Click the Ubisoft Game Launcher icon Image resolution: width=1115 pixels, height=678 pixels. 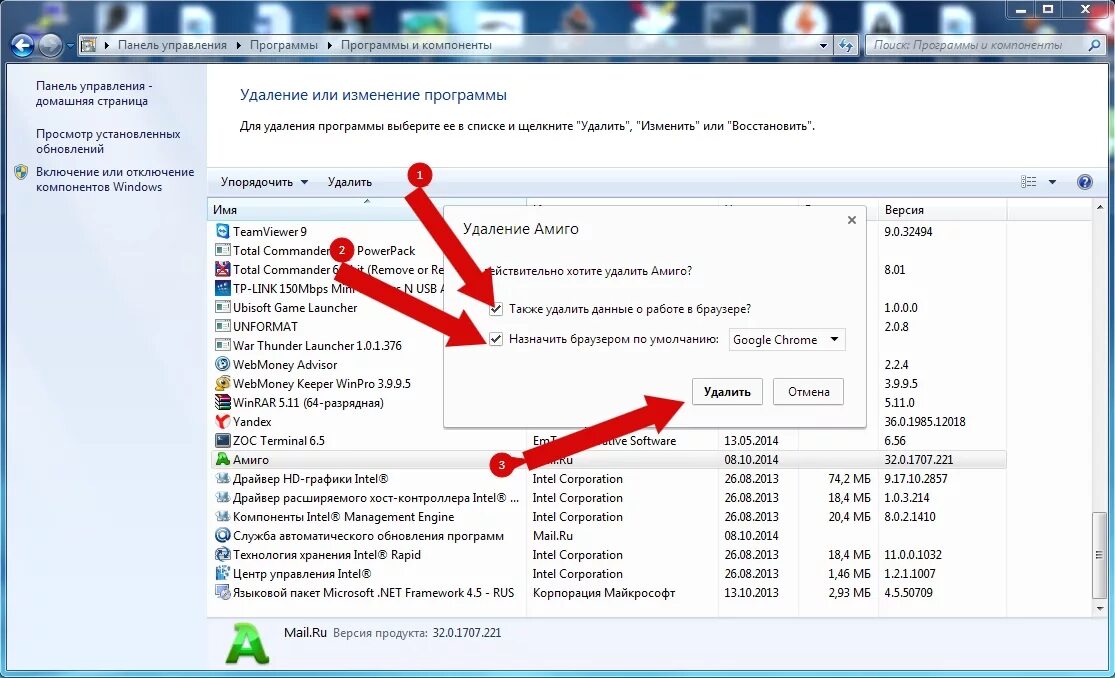[223, 307]
